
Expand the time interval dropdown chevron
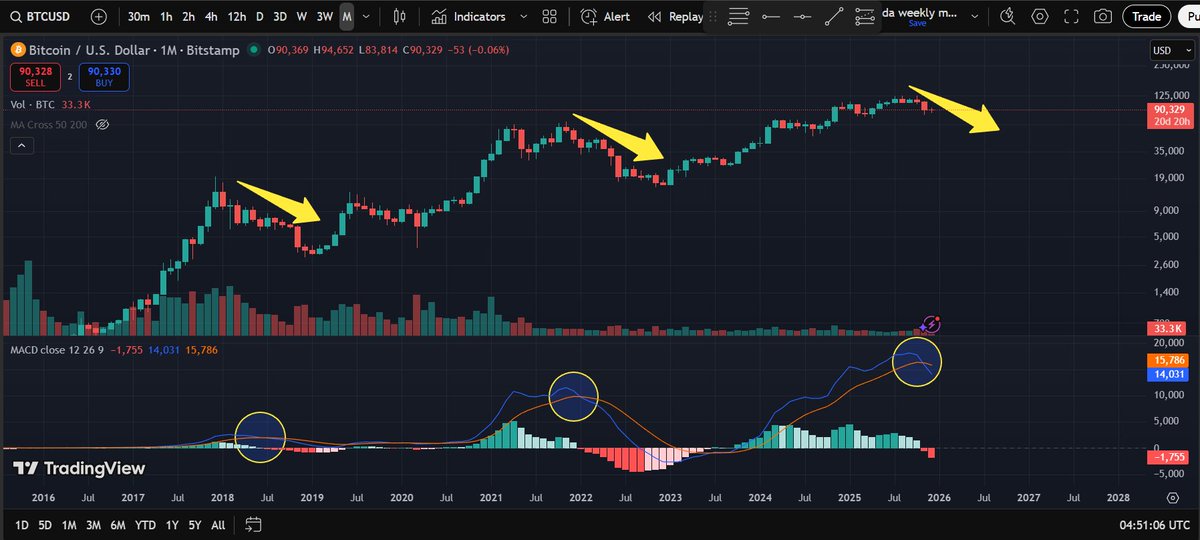(x=366, y=17)
